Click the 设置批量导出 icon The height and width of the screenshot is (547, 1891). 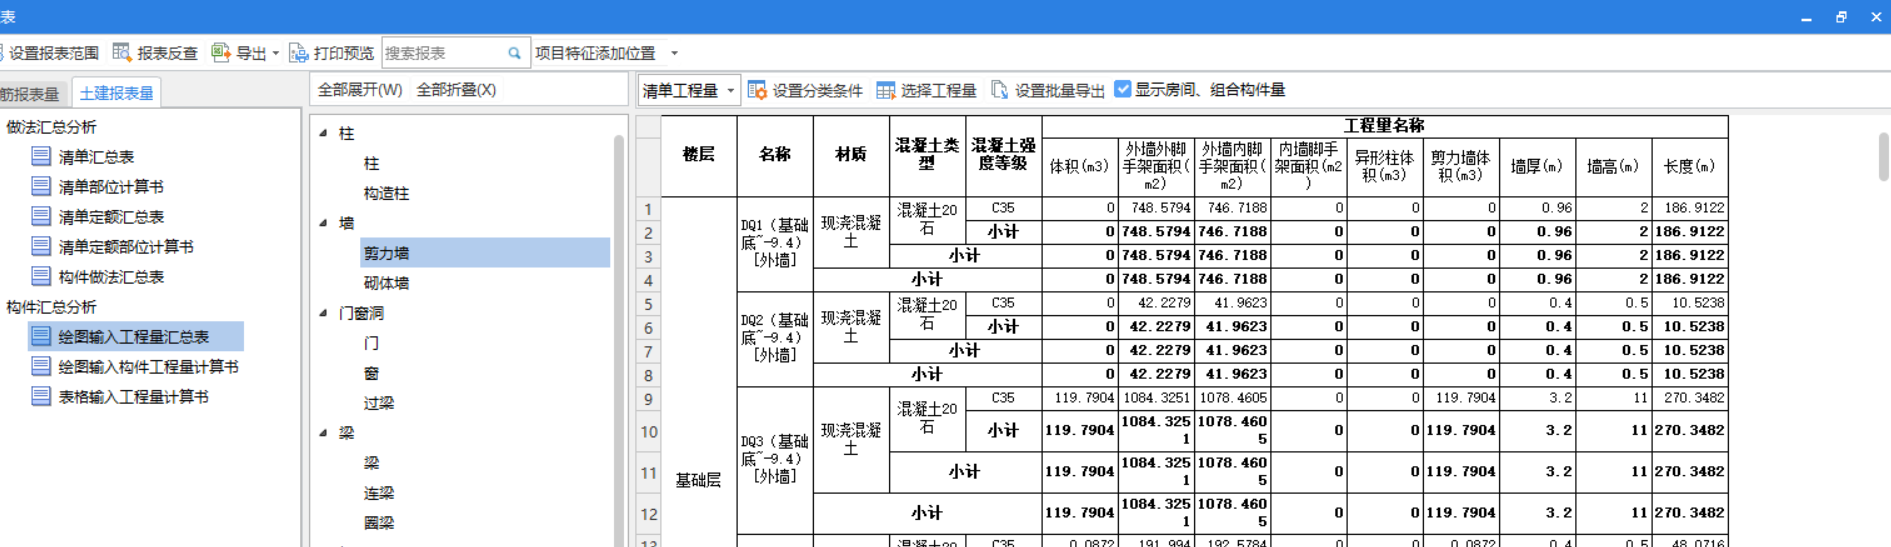point(999,90)
